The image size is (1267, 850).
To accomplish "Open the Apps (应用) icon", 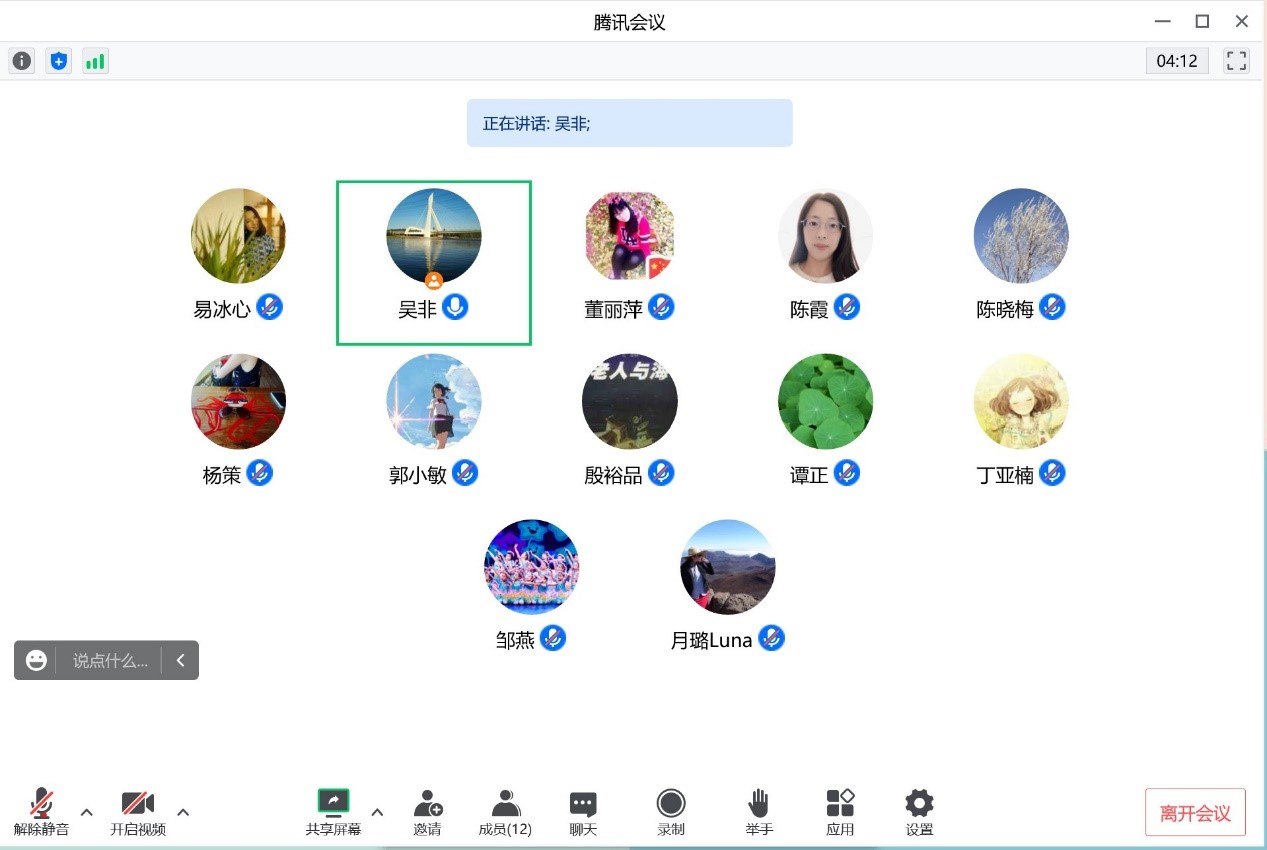I will 840,812.
